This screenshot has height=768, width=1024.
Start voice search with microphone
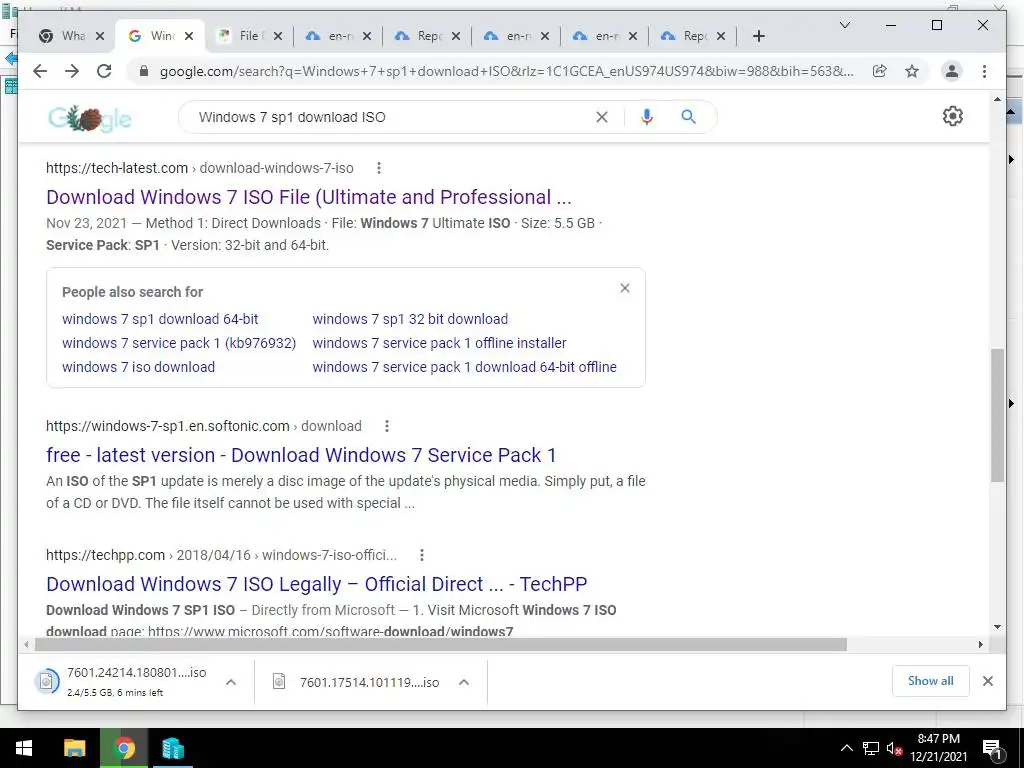(647, 117)
